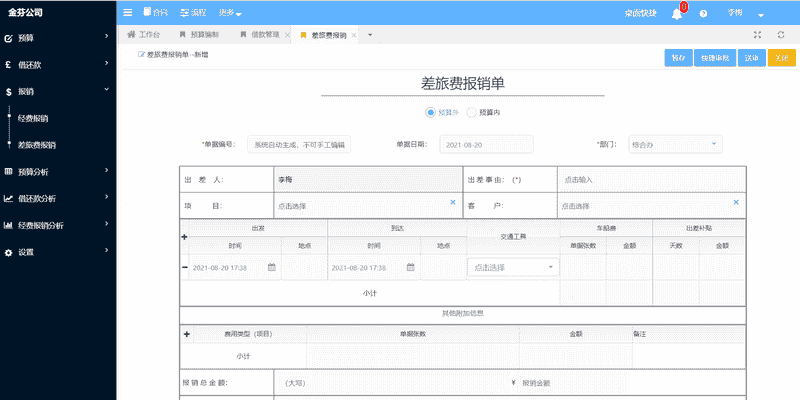Expand the 预算分析 sidebar menu
This screenshot has height=400, width=800.
click(58, 172)
